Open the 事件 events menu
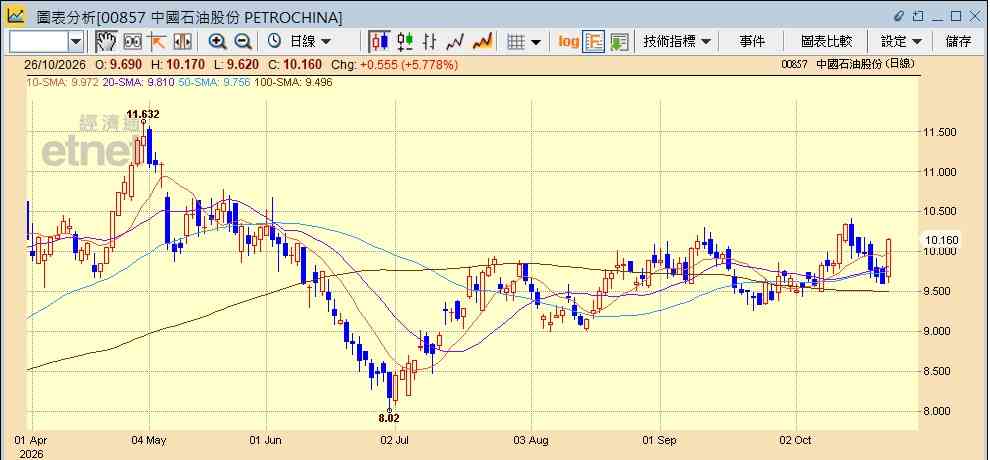This screenshot has height=460, width=990. point(752,42)
